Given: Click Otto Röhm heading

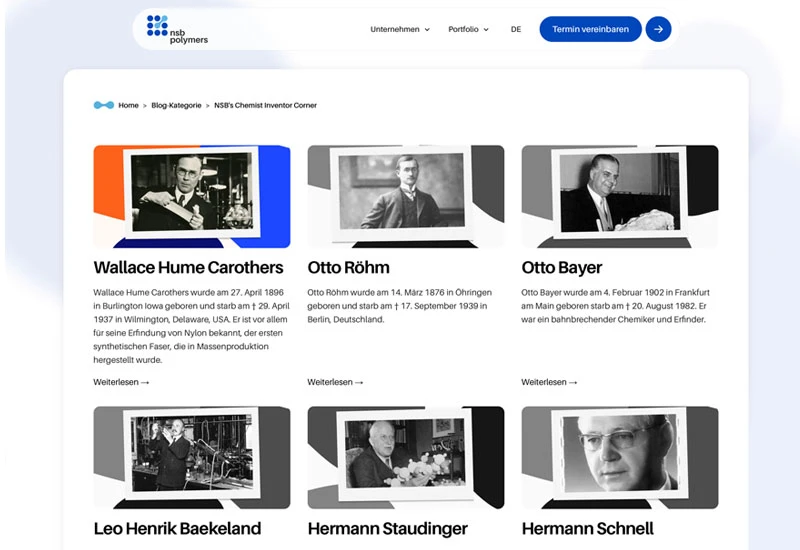Looking at the screenshot, I should click(348, 267).
